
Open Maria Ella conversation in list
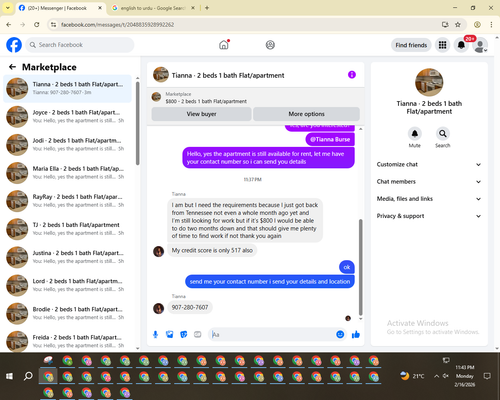point(67,173)
